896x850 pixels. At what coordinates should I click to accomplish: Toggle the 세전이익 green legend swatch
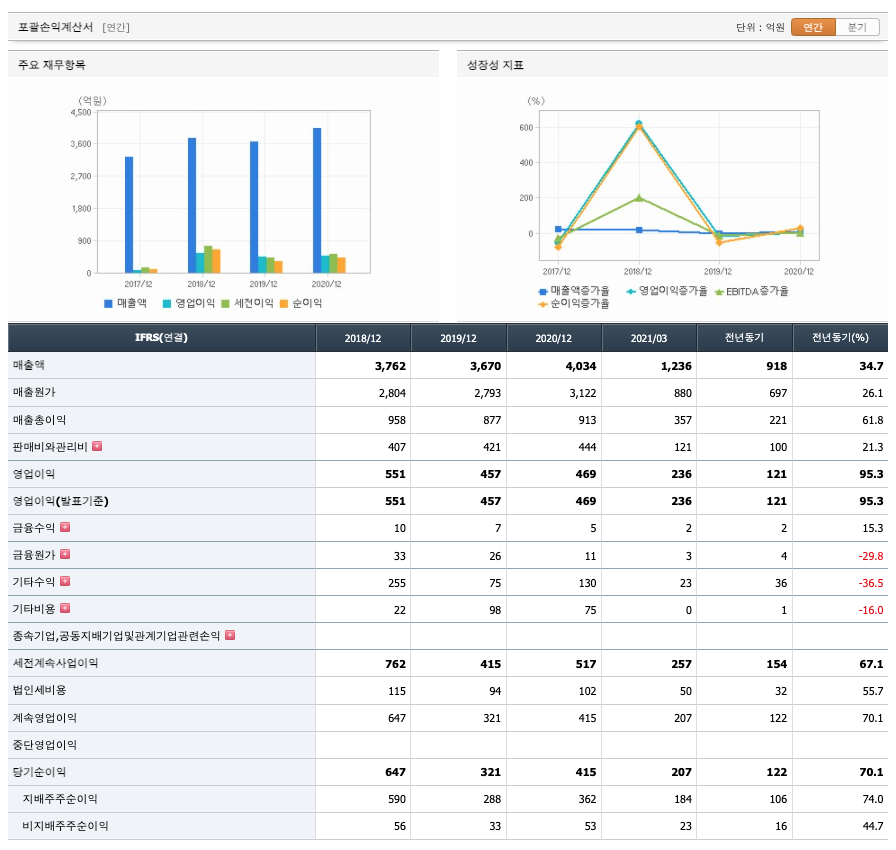(x=225, y=303)
